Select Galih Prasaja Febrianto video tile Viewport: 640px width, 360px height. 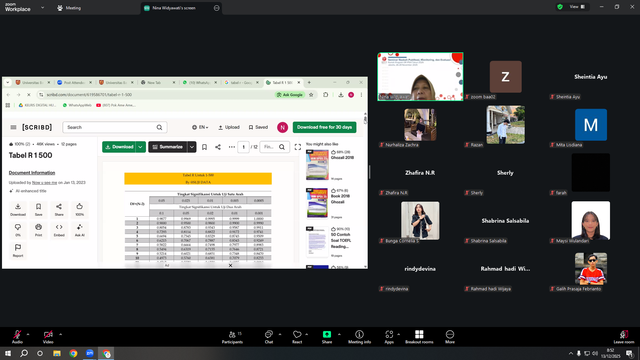[591, 269]
